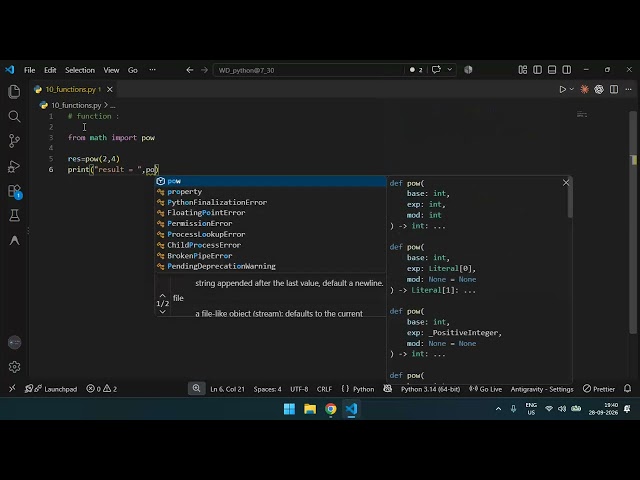Open Customize Layout icon
Image resolution: width=640 pixels, height=480 pixels.
click(522, 70)
